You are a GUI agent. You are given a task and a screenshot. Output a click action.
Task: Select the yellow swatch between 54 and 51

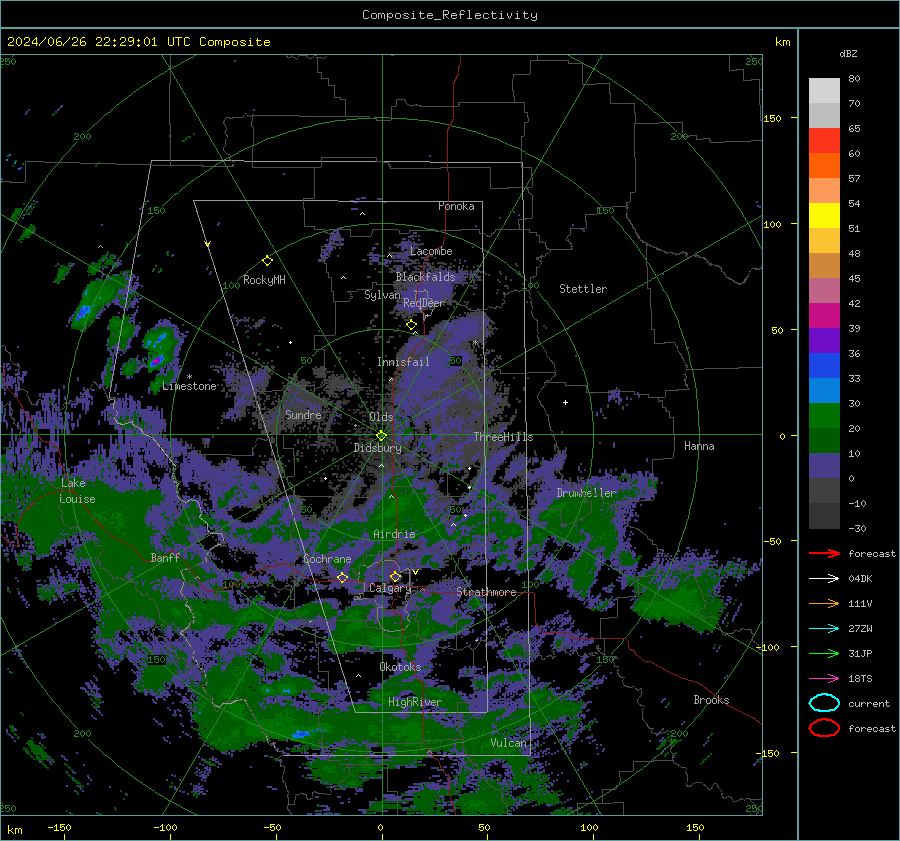pyautogui.click(x=824, y=215)
